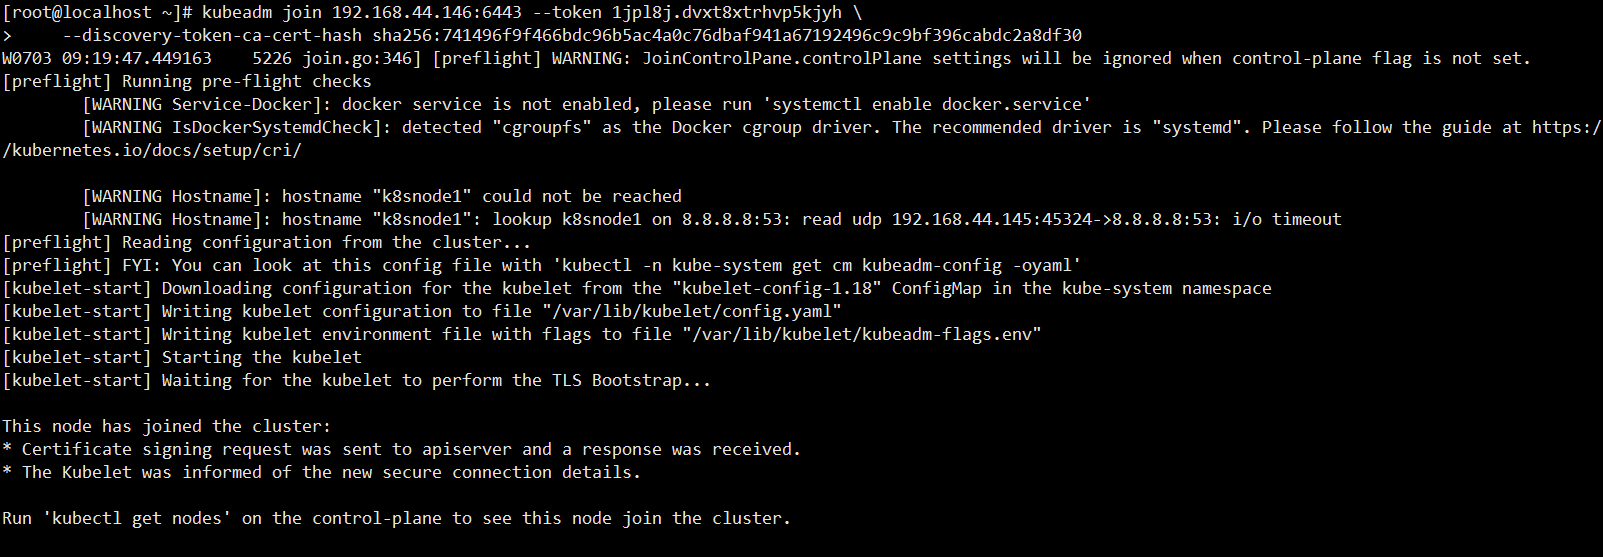The image size is (1603, 557).
Task: Click the sha256 certificate hash value
Action: click(x=727, y=36)
